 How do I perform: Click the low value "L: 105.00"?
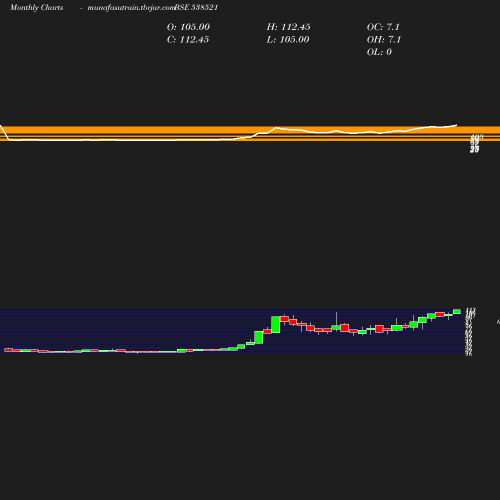pos(288,40)
